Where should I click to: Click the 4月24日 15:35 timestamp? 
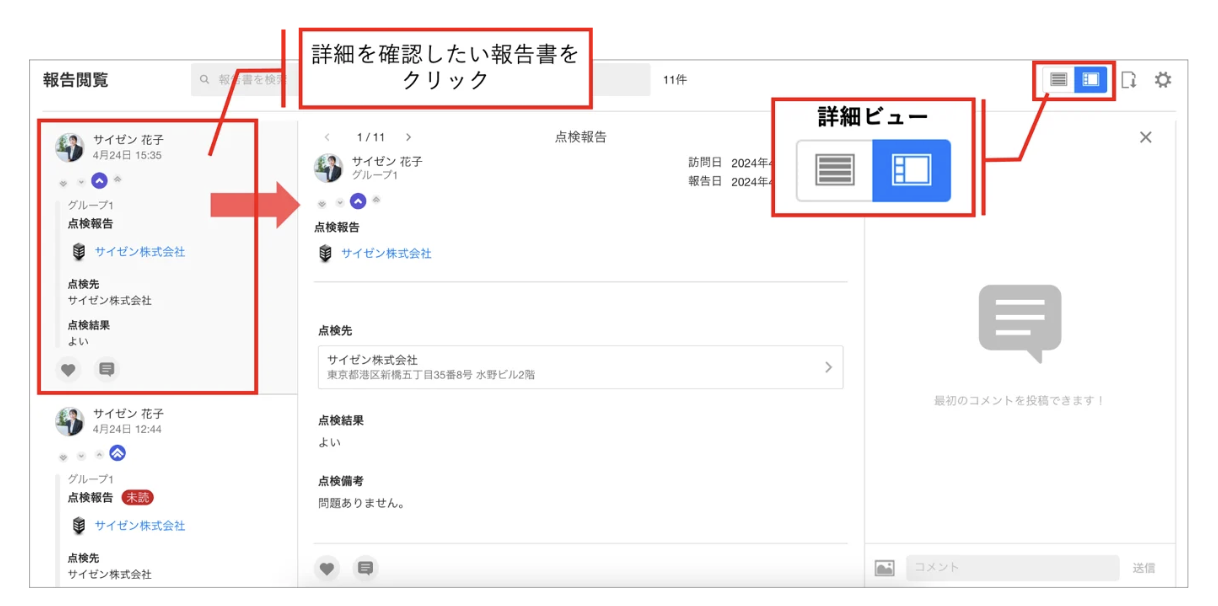tap(127, 156)
